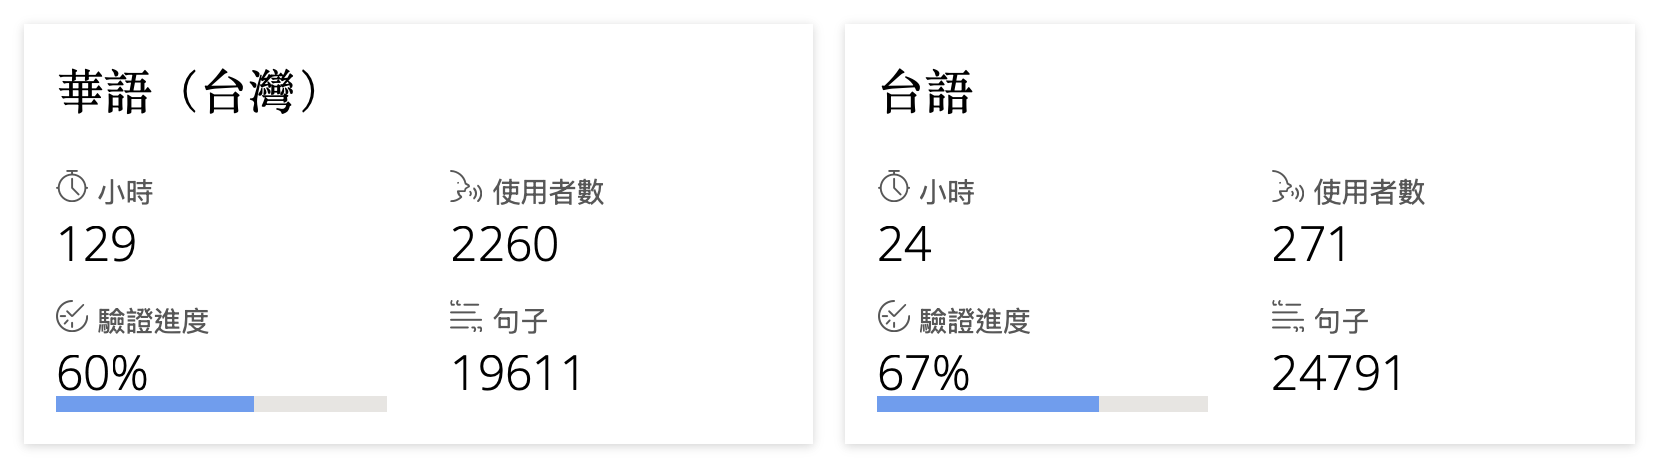Image resolution: width=1656 pixels, height=468 pixels.
Task: Click the clock icon in 華語（台灣）card
Action: click(x=72, y=187)
